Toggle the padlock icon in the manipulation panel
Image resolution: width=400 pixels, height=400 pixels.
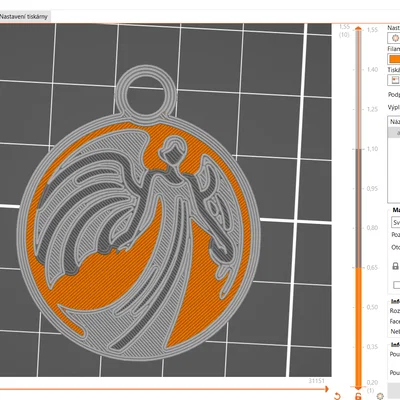click(395, 266)
